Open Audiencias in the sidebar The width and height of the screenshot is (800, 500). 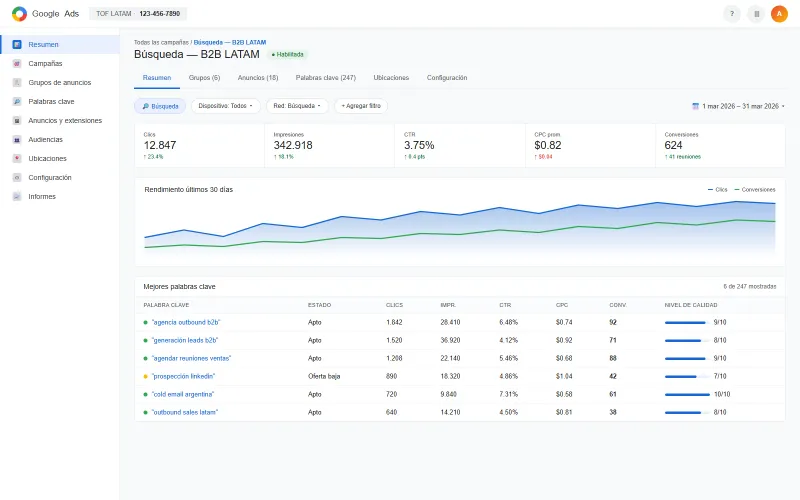[60, 139]
